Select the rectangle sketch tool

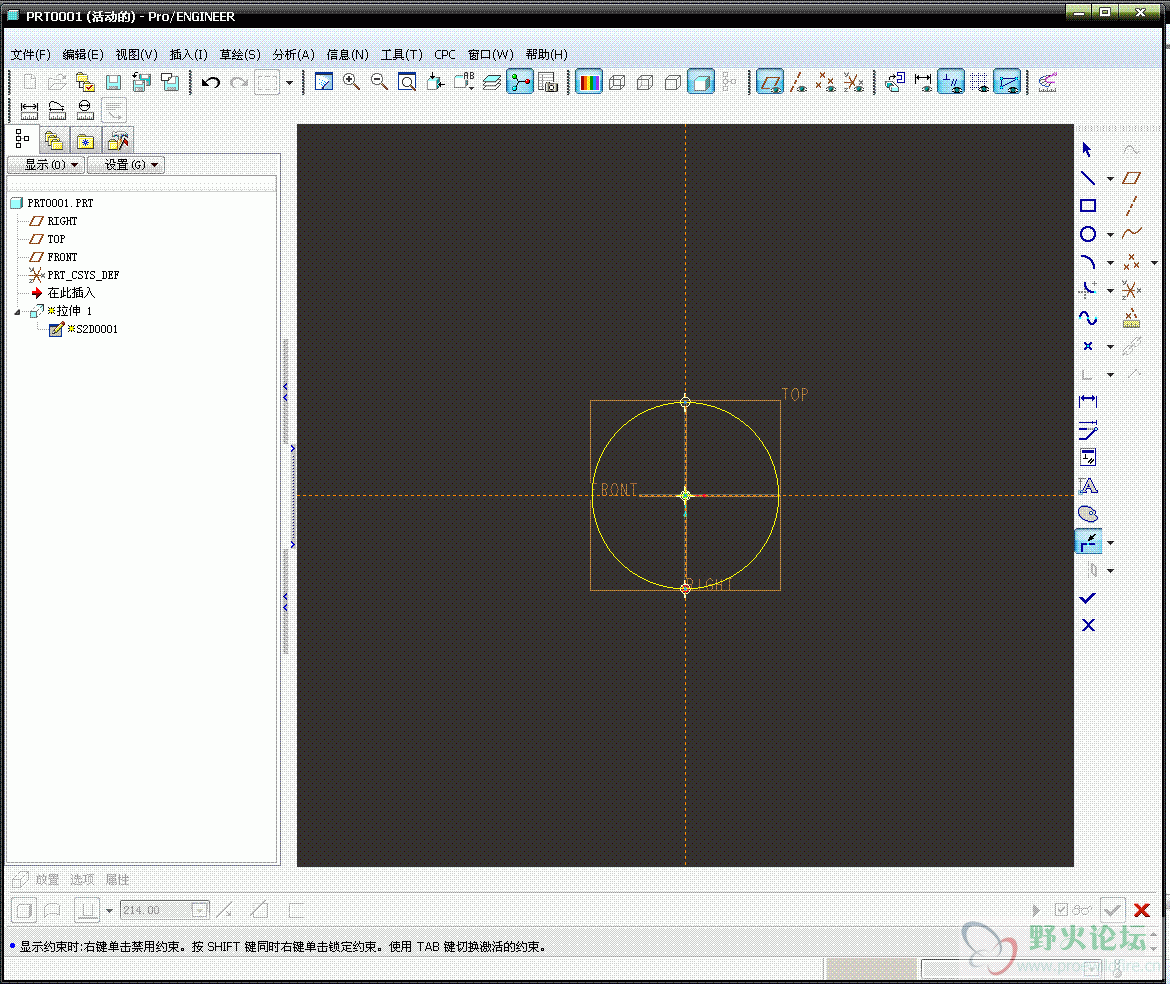1088,206
